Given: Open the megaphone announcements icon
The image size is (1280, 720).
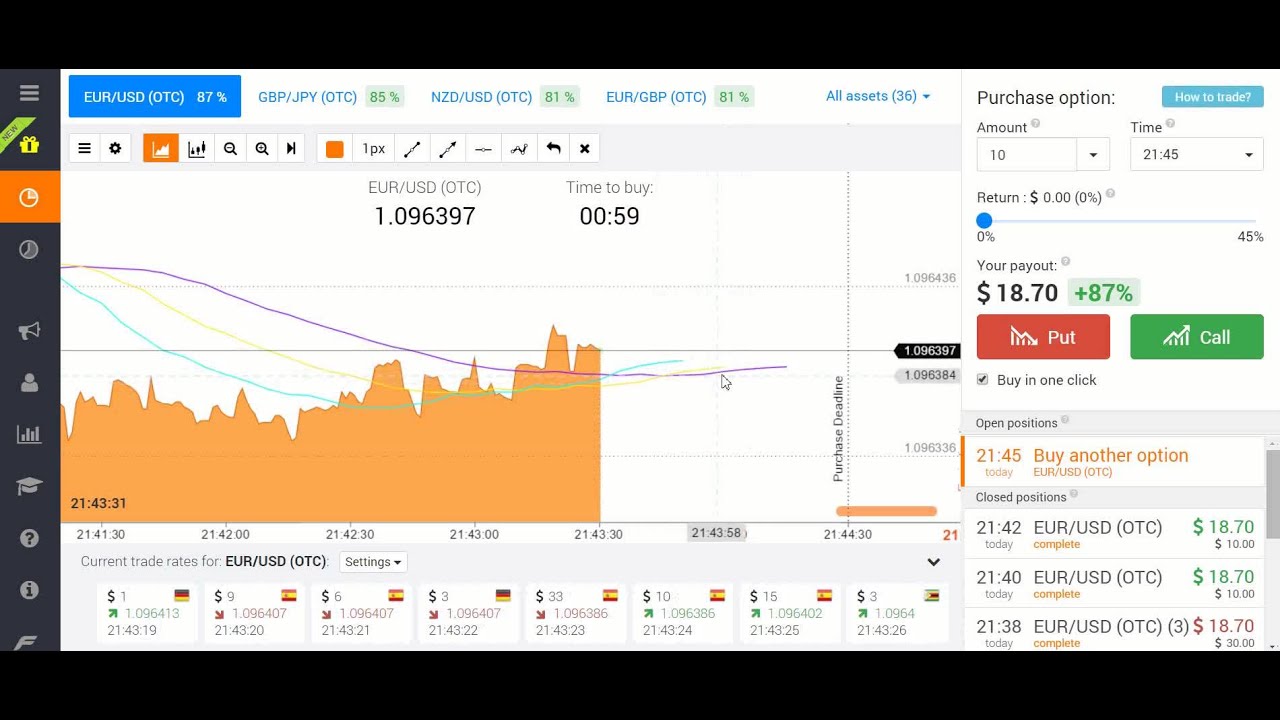Looking at the screenshot, I should (29, 331).
